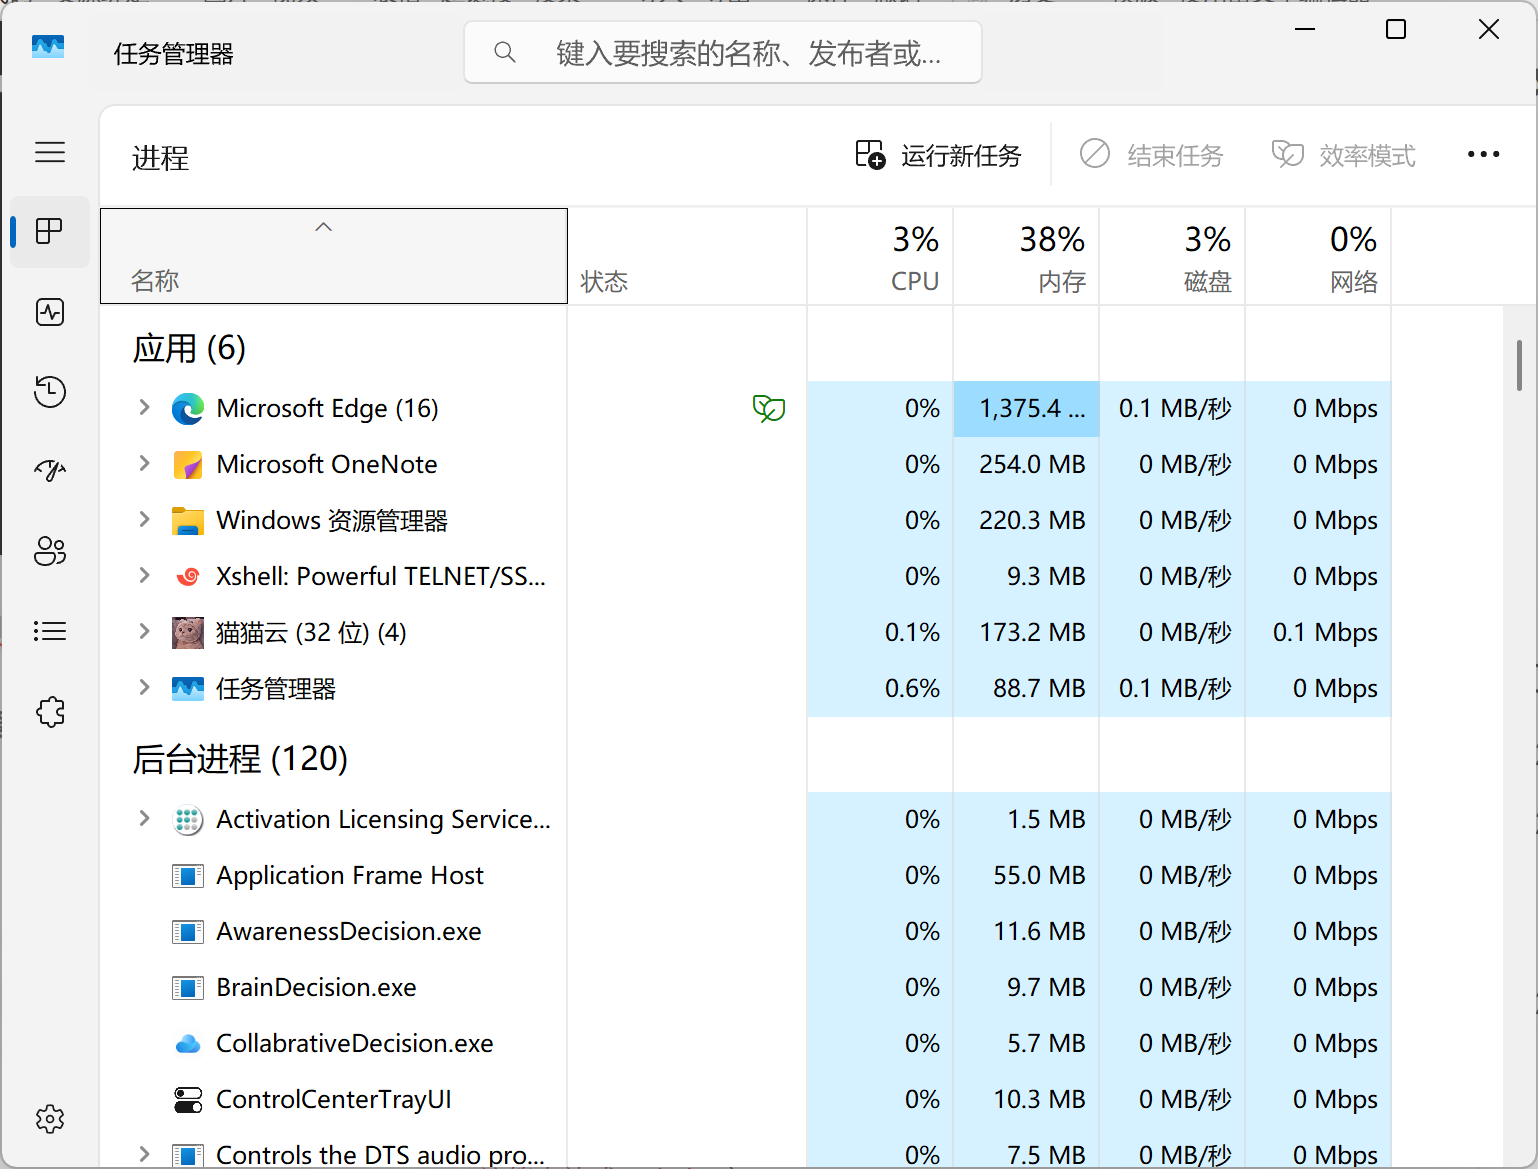1538x1169 pixels.
Task: Expand the Windows 资源管理器 process group
Action: pos(144,519)
